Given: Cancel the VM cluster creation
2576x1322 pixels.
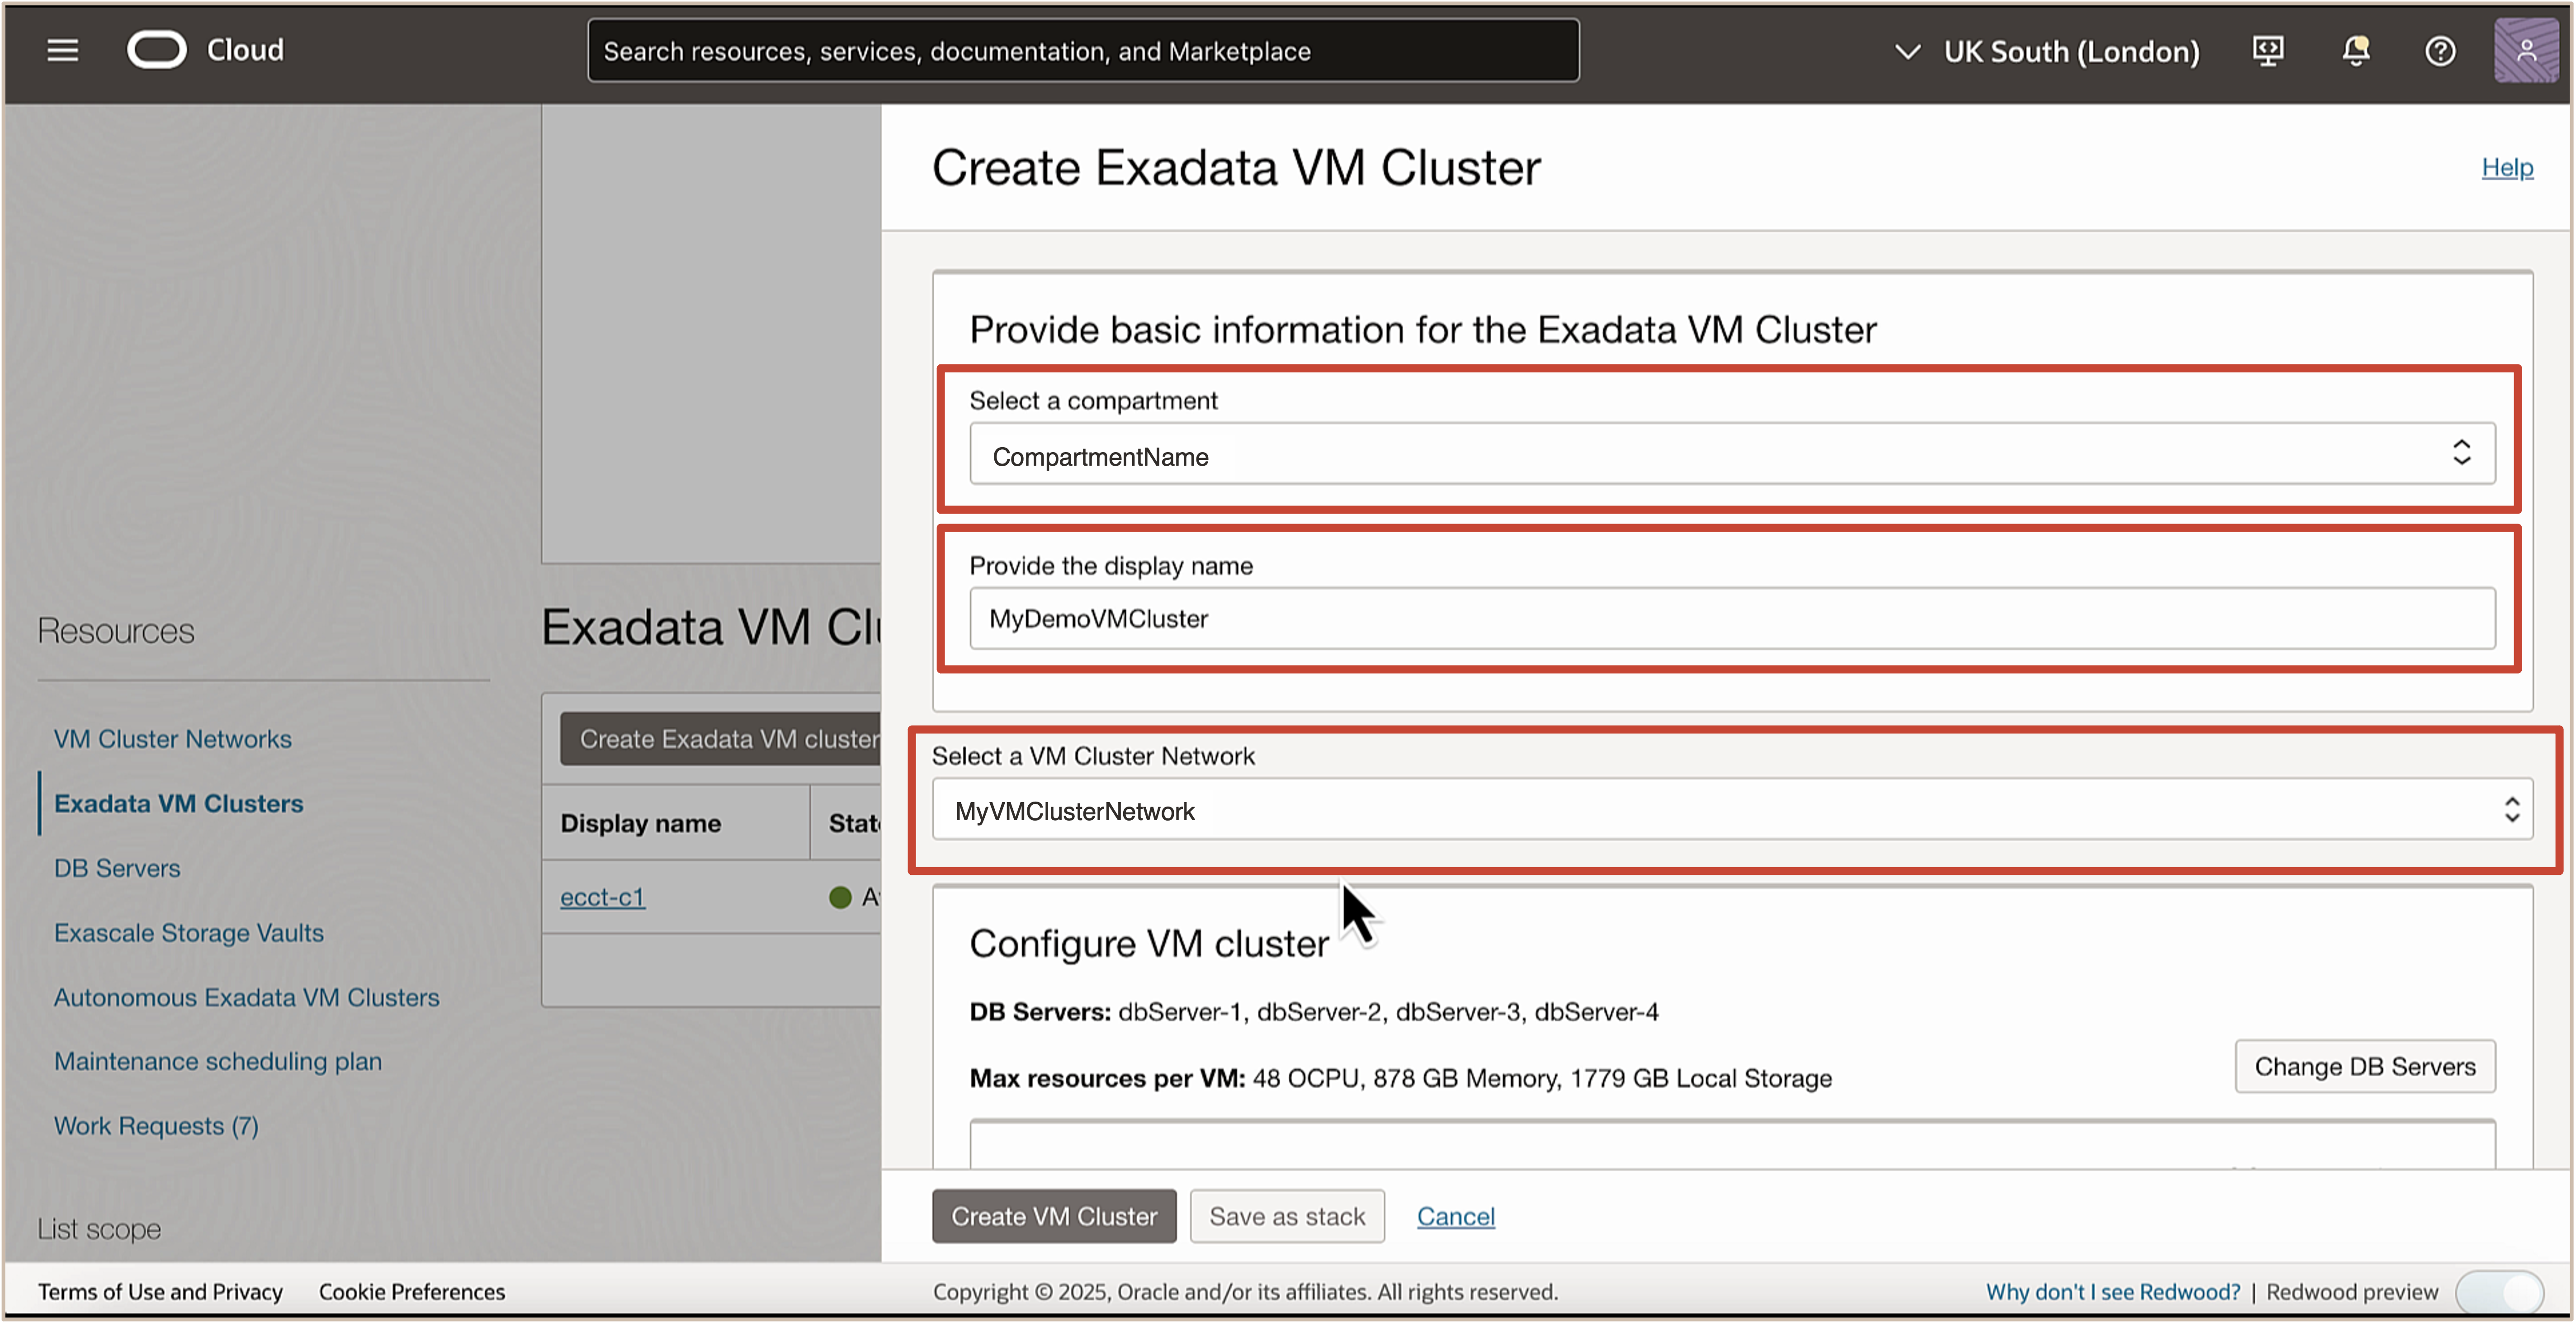Looking at the screenshot, I should tap(1455, 1216).
